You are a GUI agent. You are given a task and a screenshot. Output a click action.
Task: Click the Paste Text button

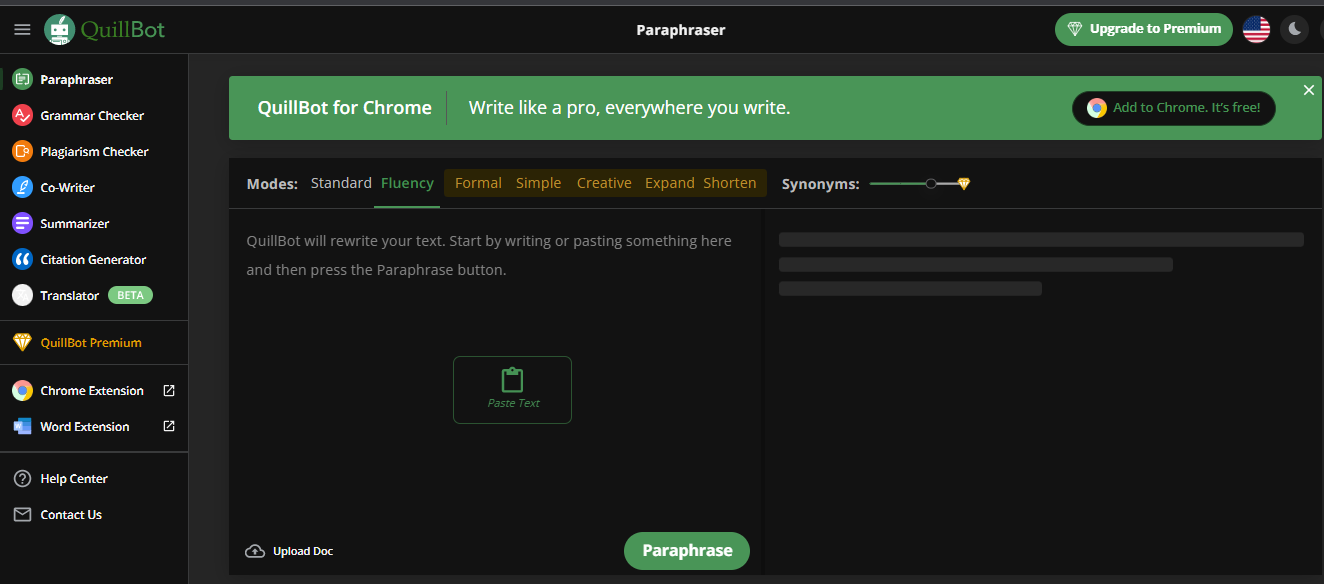pyautogui.click(x=513, y=390)
